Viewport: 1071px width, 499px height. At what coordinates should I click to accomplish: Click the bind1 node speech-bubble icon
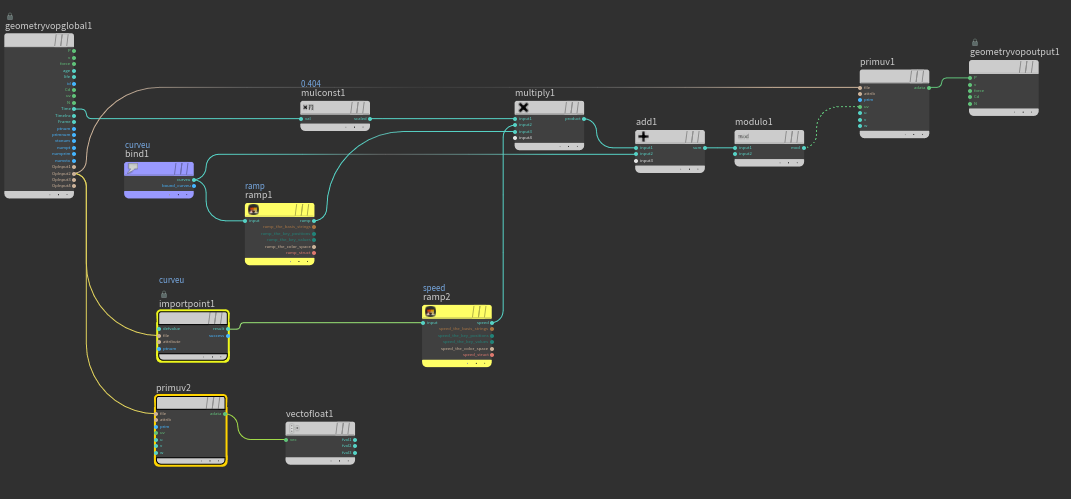pos(133,168)
